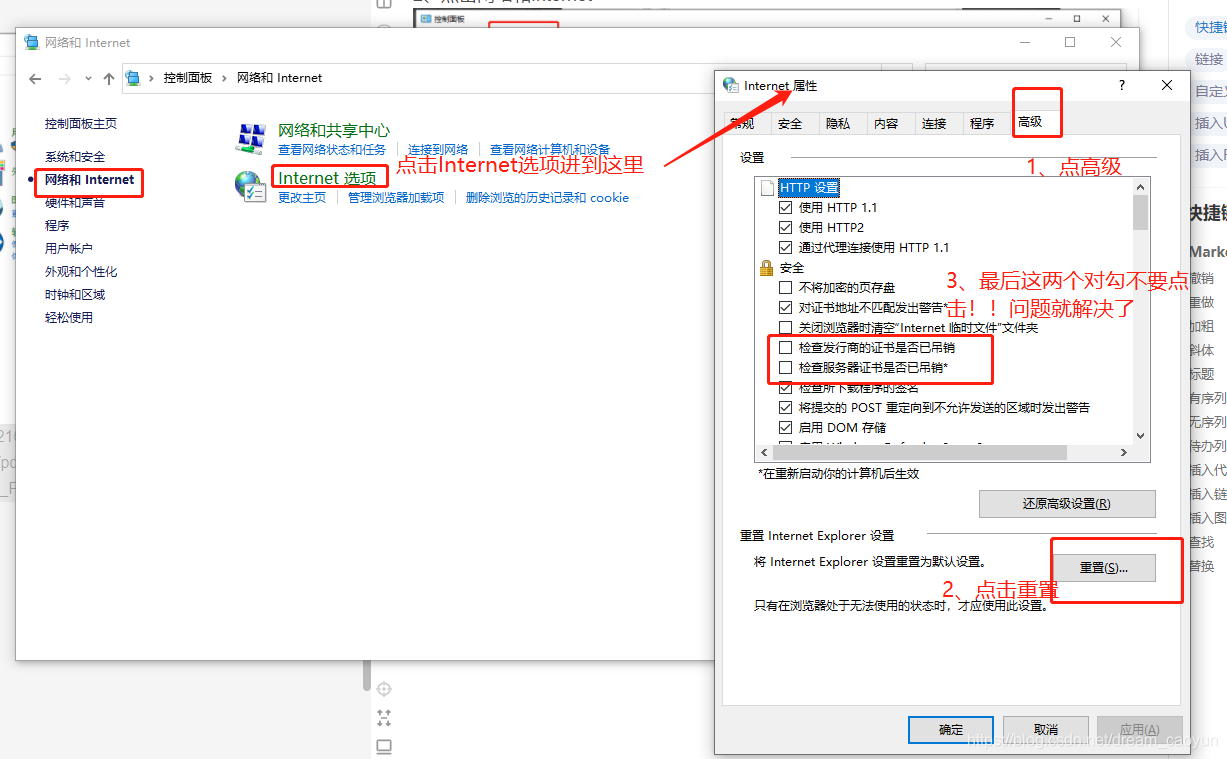Open 轻松使用 in sidebar
This screenshot has height=759, width=1227.
coord(69,318)
